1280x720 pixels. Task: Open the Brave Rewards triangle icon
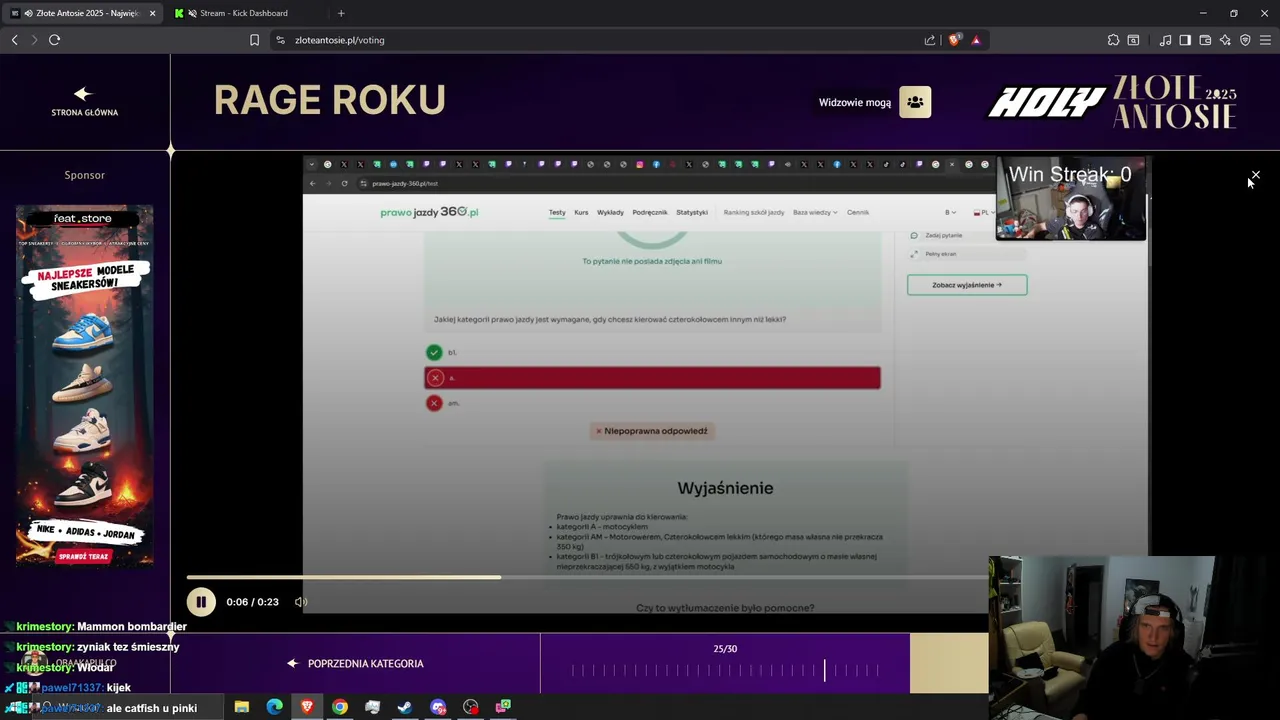tap(976, 40)
